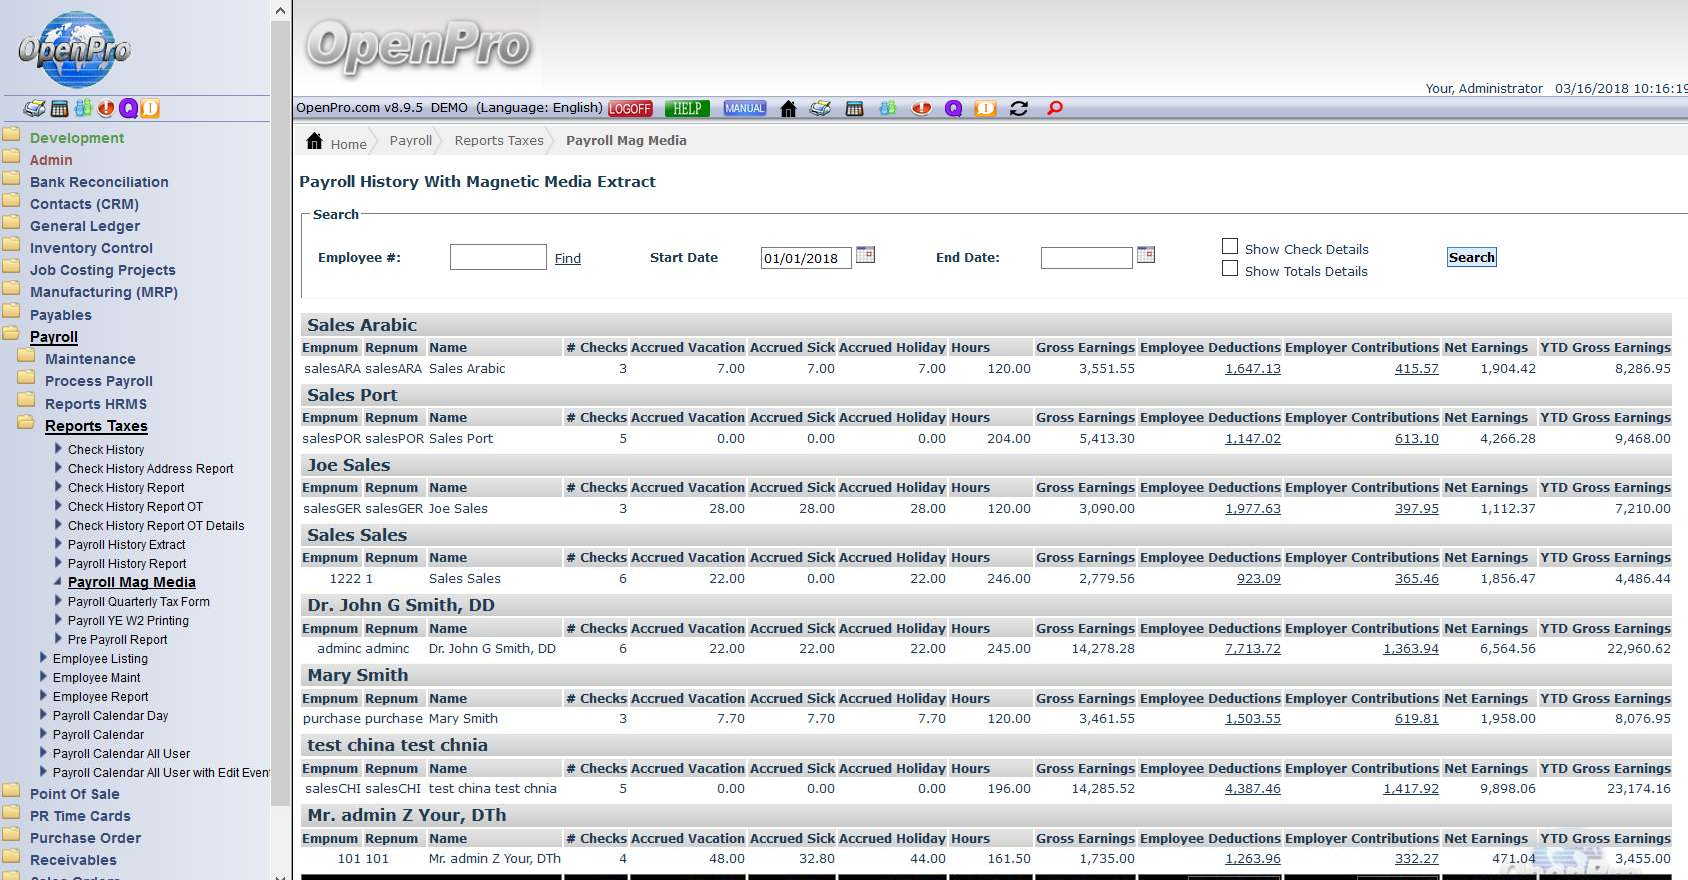This screenshot has width=1688, height=880.
Task: Click the circular arrows refresh icon
Action: tap(1019, 108)
